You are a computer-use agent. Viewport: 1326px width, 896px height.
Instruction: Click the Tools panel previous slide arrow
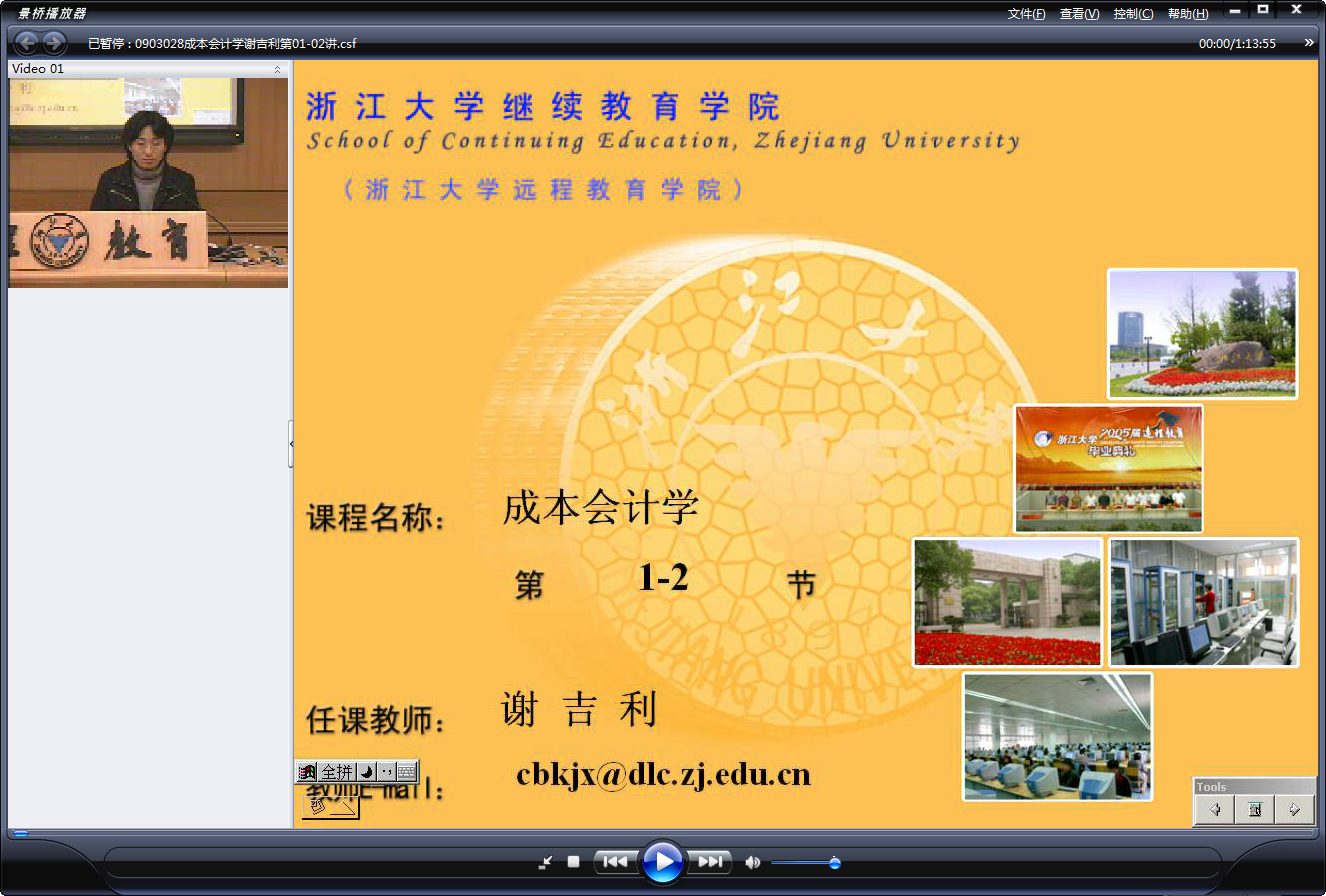1215,810
